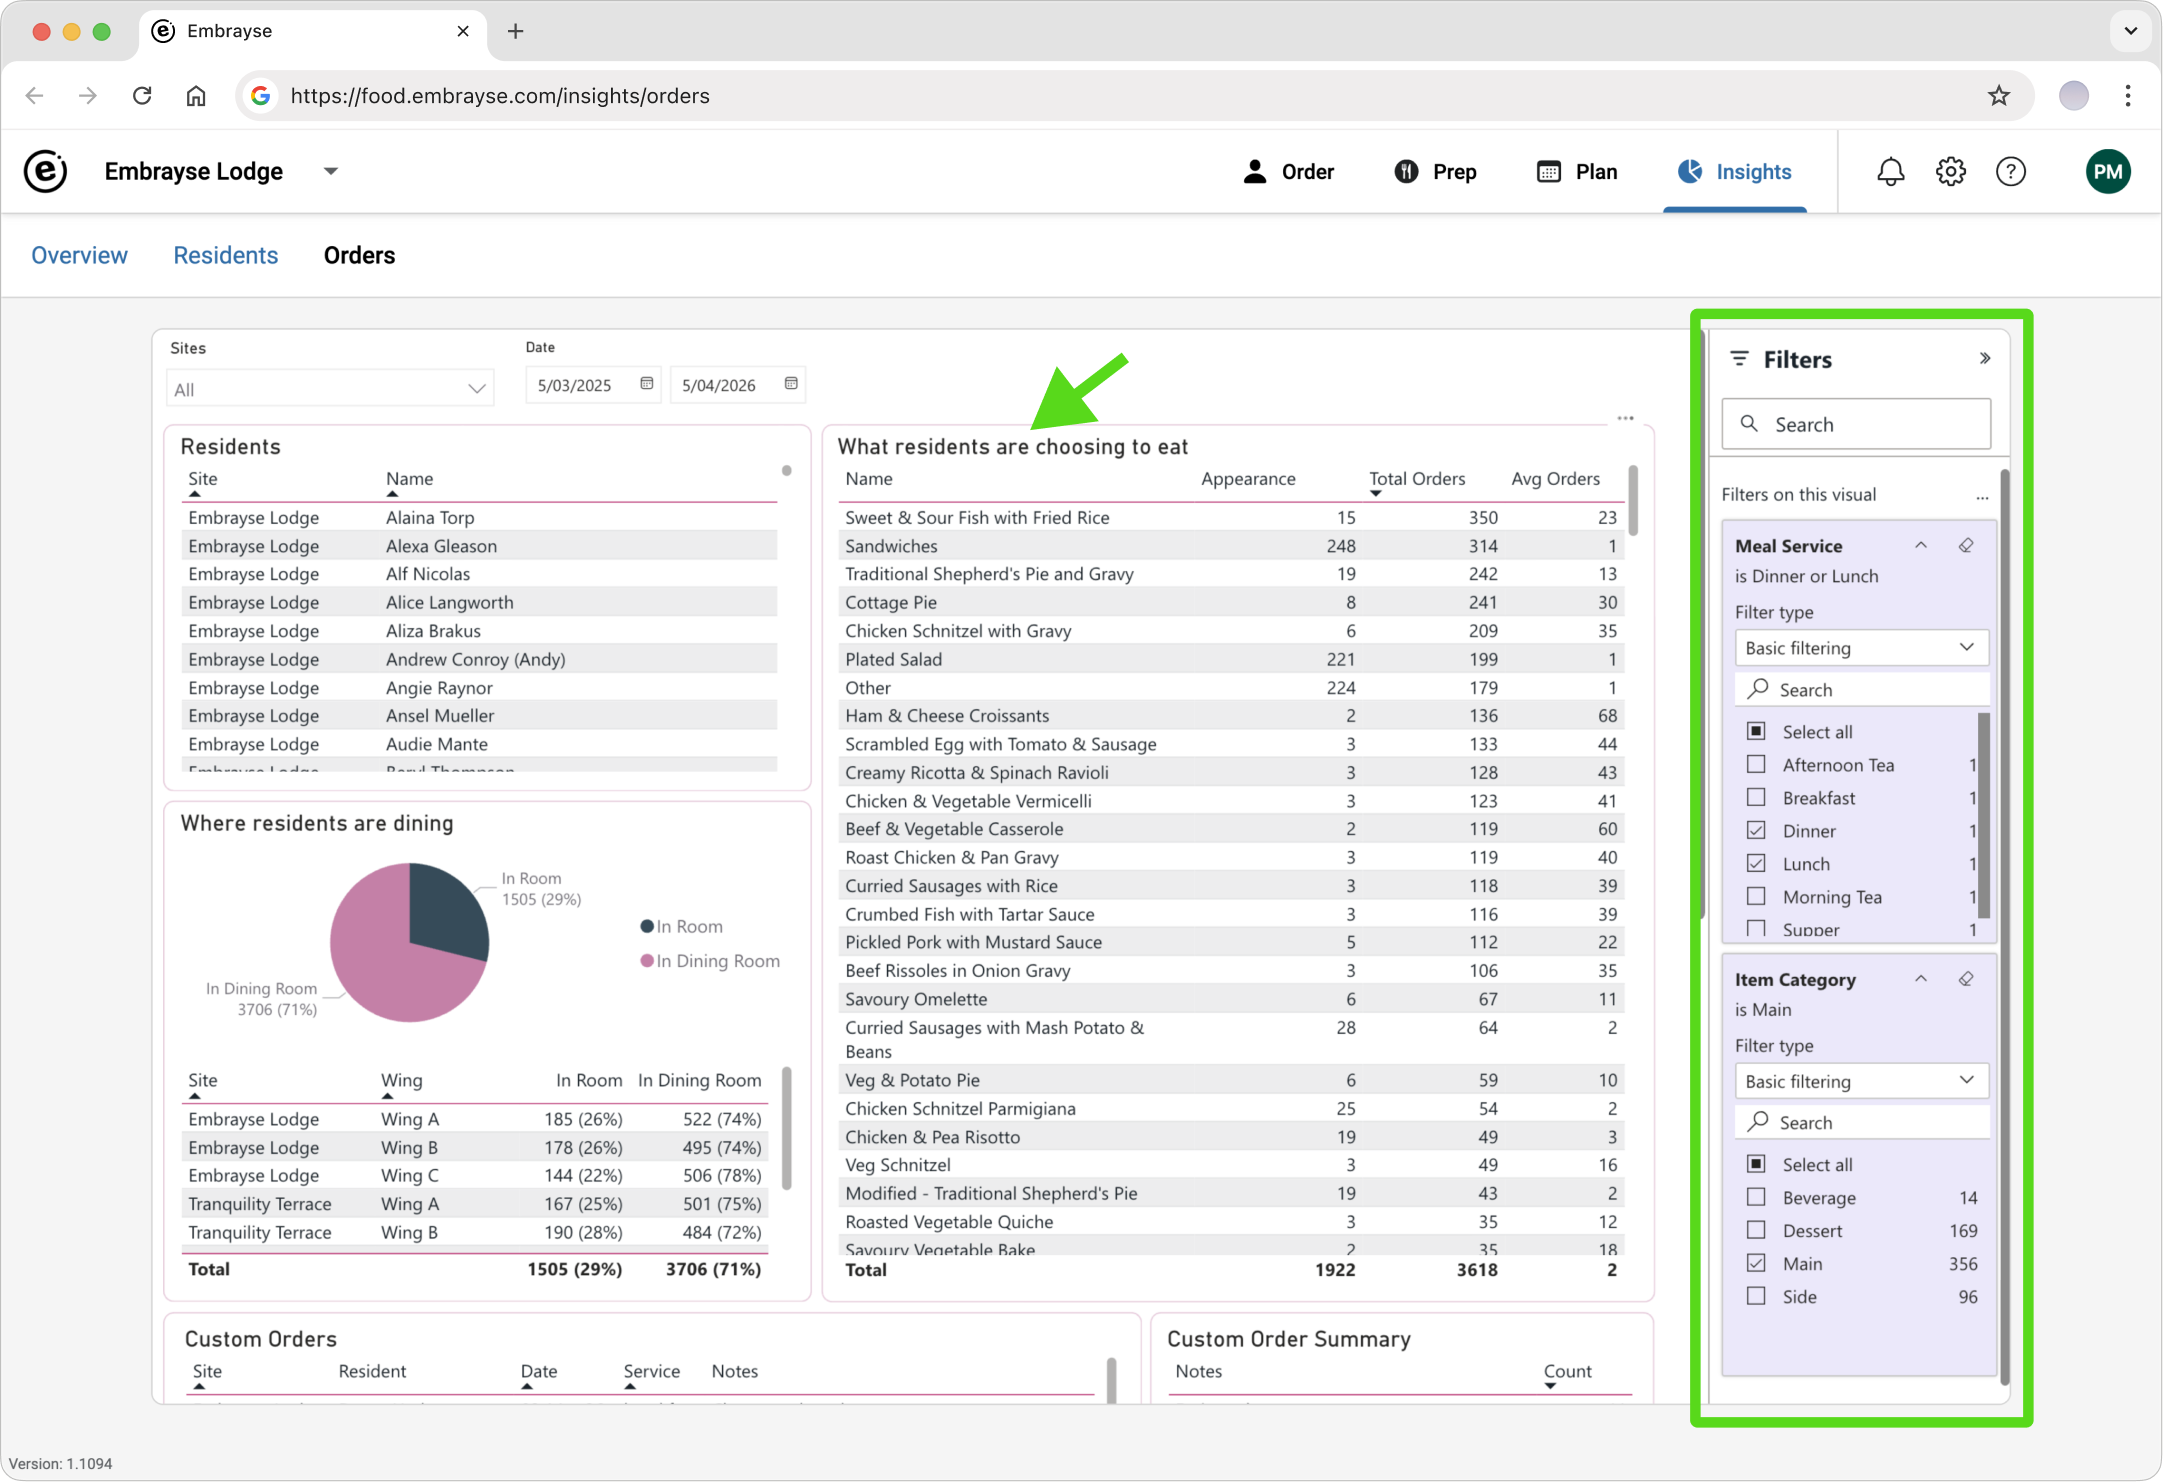Image resolution: width=2163 pixels, height=1482 pixels.
Task: Open the Overview tab link
Action: [79, 256]
